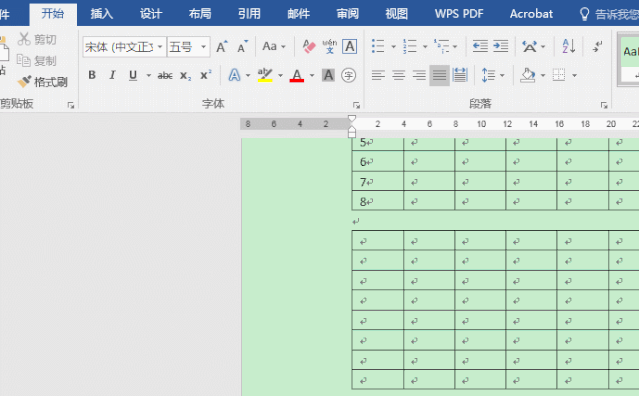Open the 视图 (View) tab

click(397, 14)
